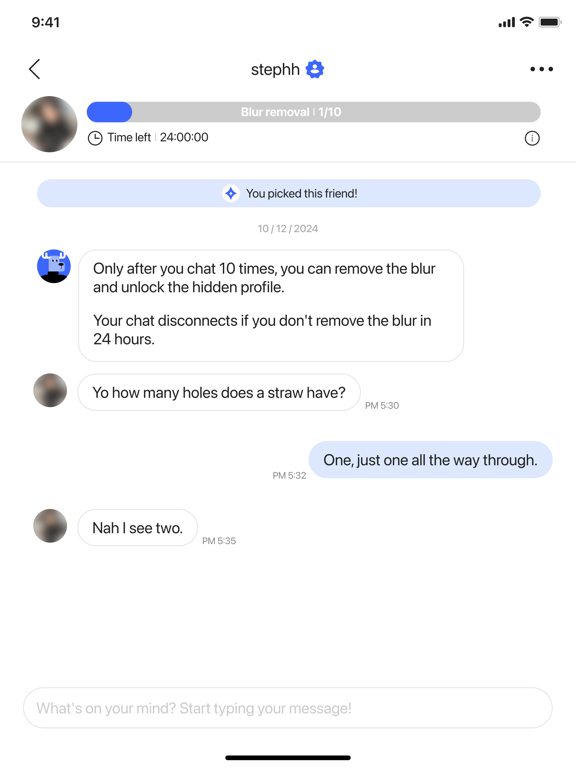The width and height of the screenshot is (576, 768).
Task: Tap the stephh username title
Action: (275, 70)
